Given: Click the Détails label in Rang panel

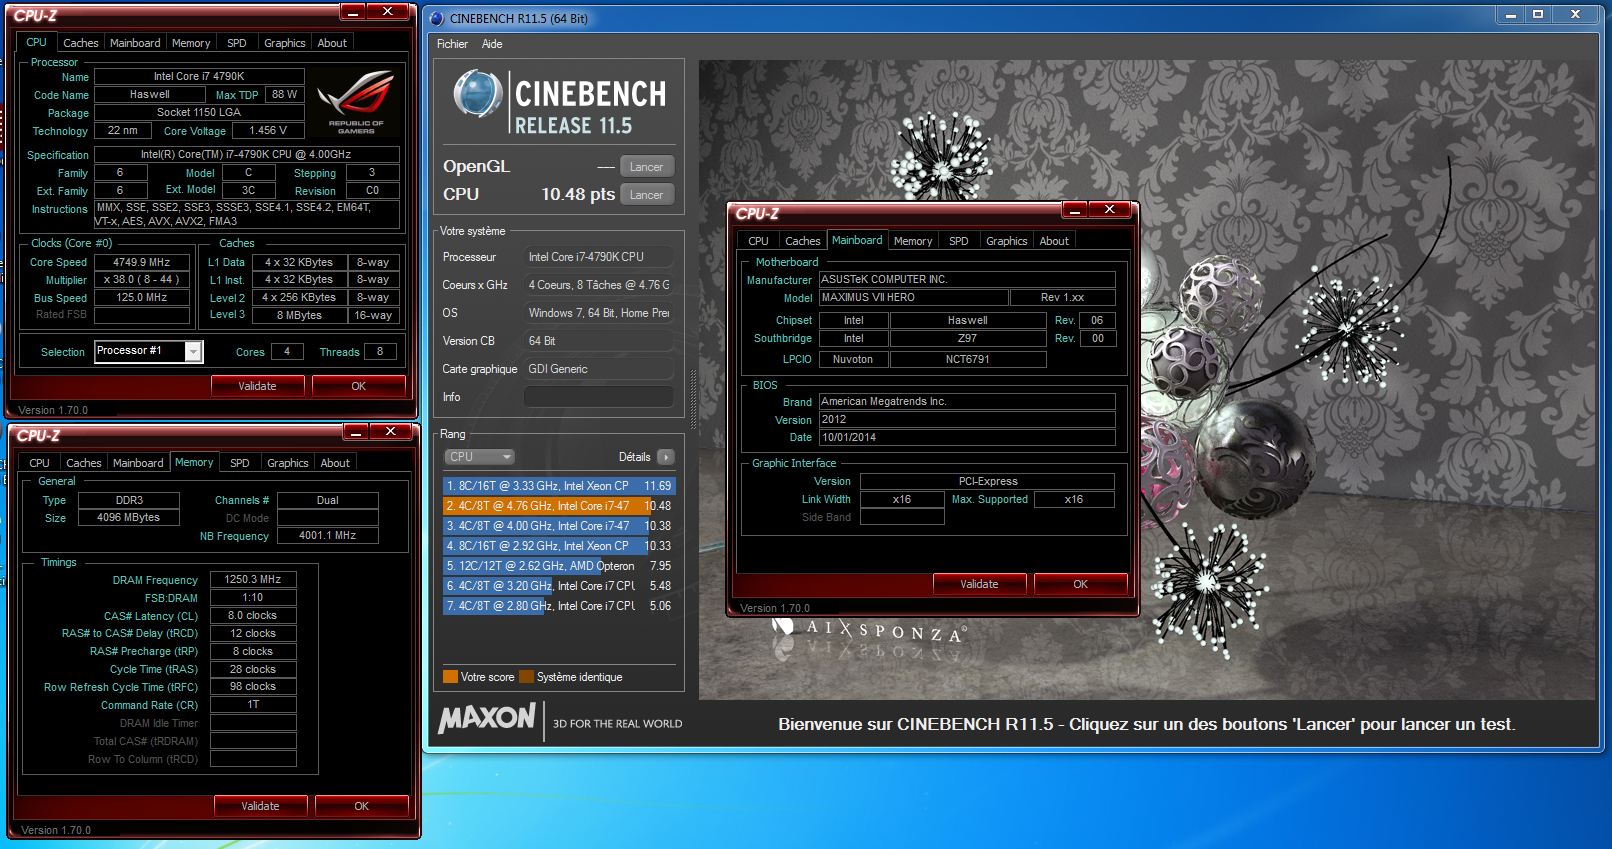Looking at the screenshot, I should pos(634,457).
